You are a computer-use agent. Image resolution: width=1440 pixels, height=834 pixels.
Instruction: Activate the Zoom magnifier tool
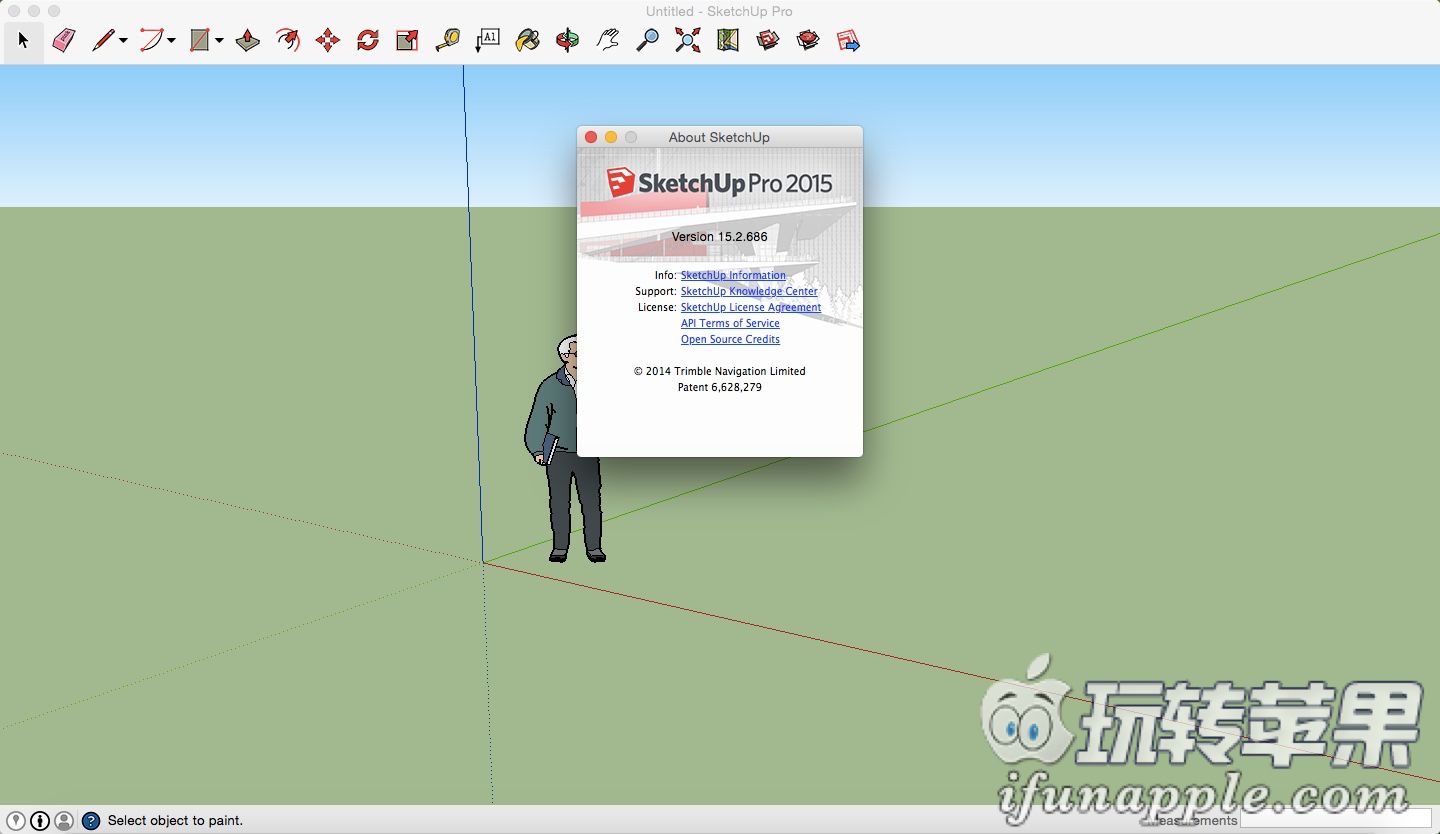click(648, 41)
